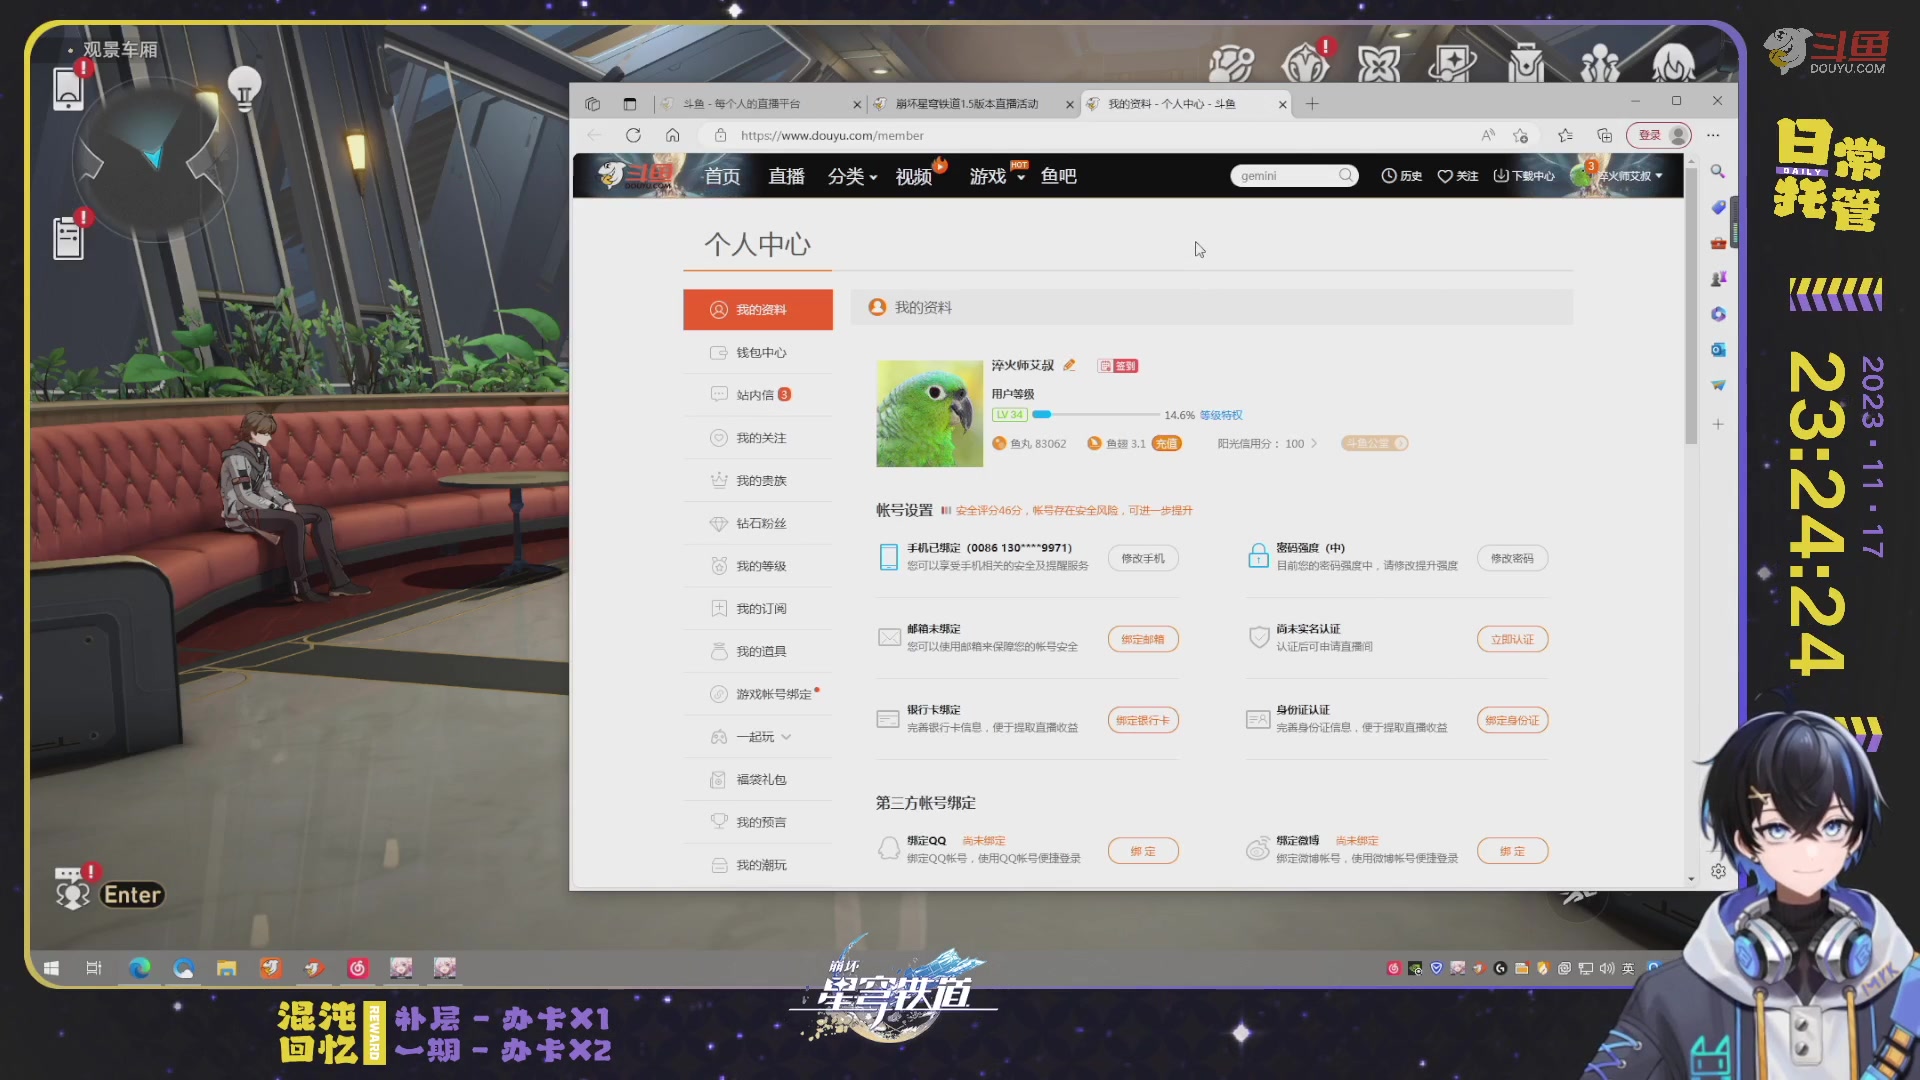Open 首页 in Douyu navigation
1920x1080 pixels.
(x=722, y=176)
